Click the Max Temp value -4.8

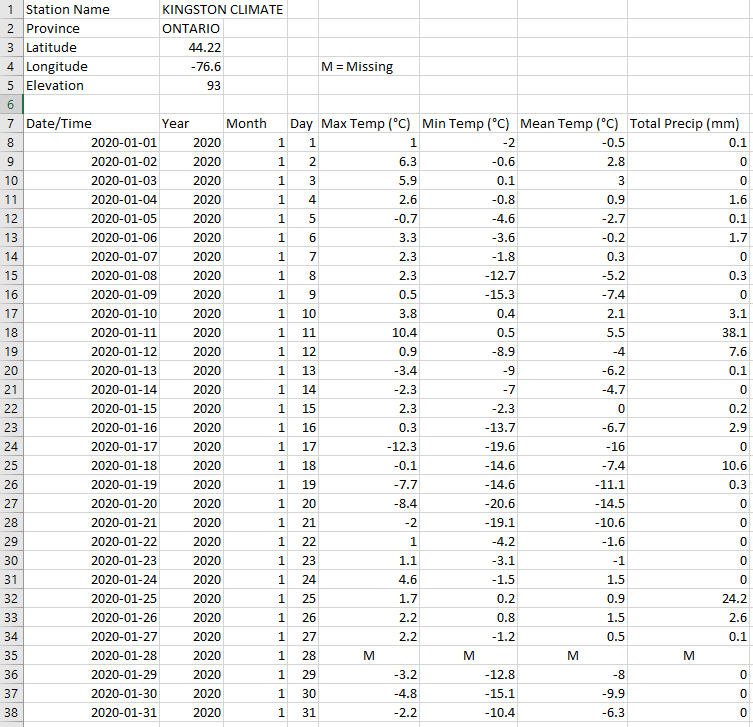coord(369,693)
